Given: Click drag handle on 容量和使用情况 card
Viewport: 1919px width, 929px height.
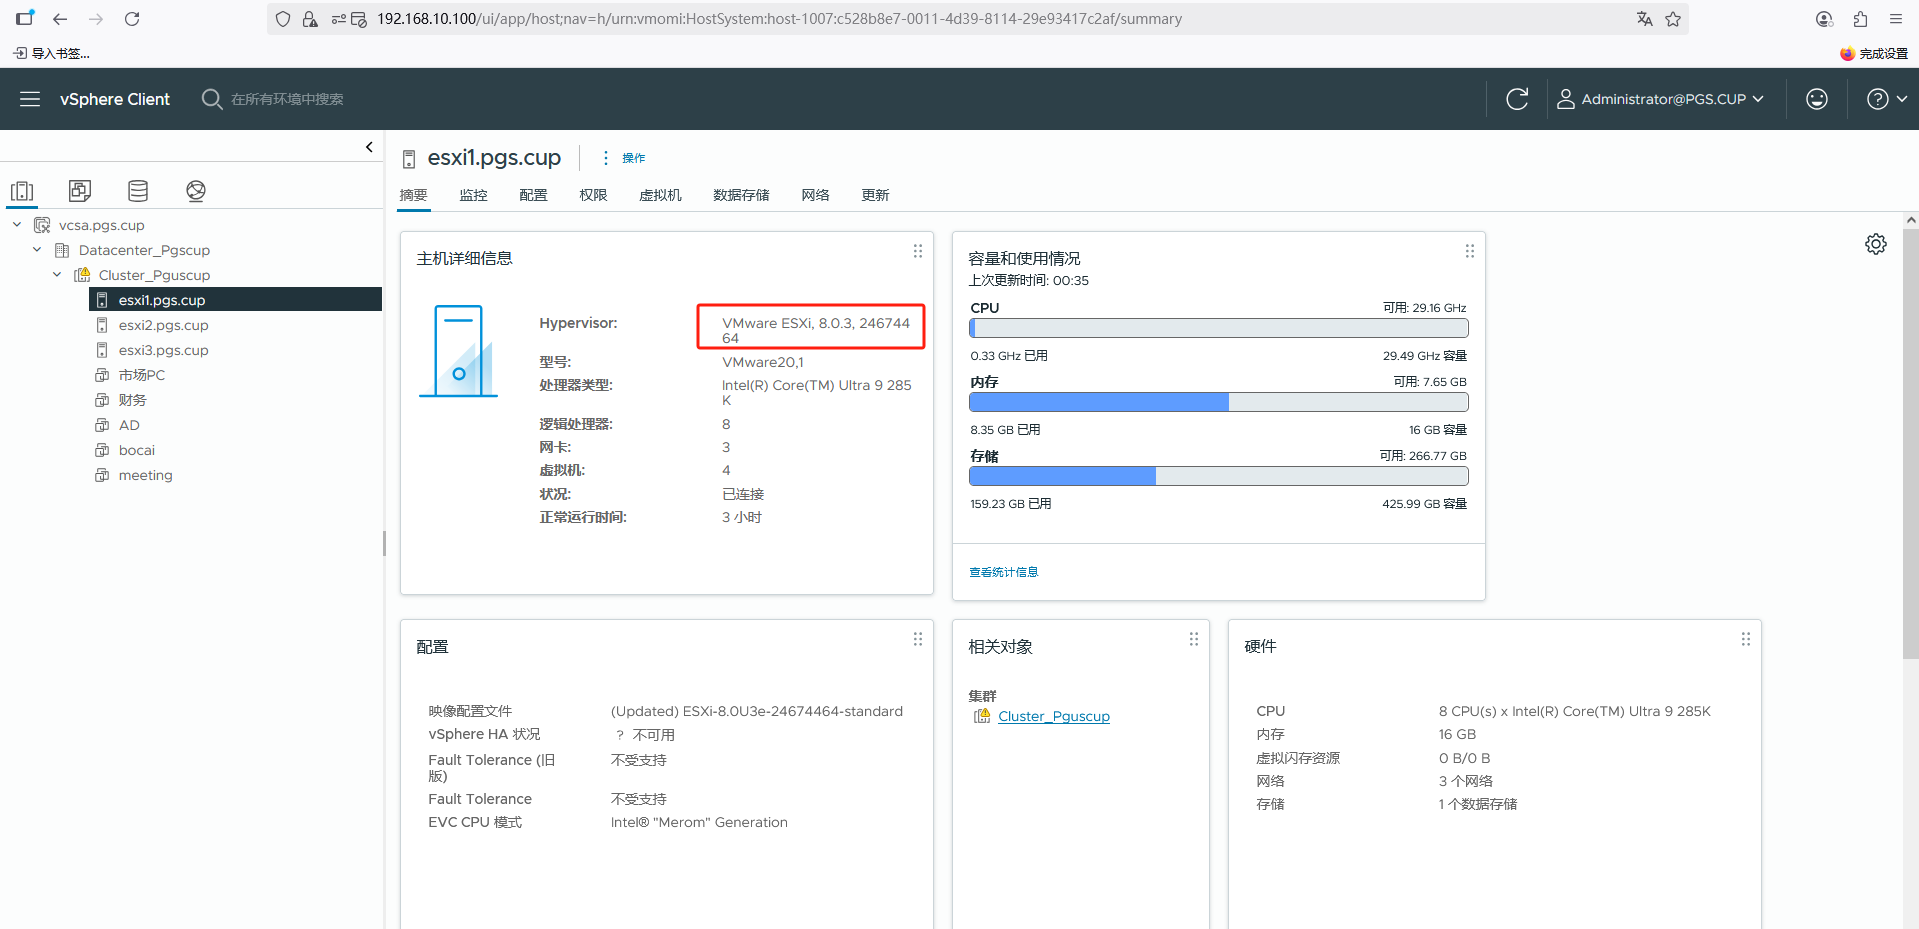Looking at the screenshot, I should click(1469, 251).
